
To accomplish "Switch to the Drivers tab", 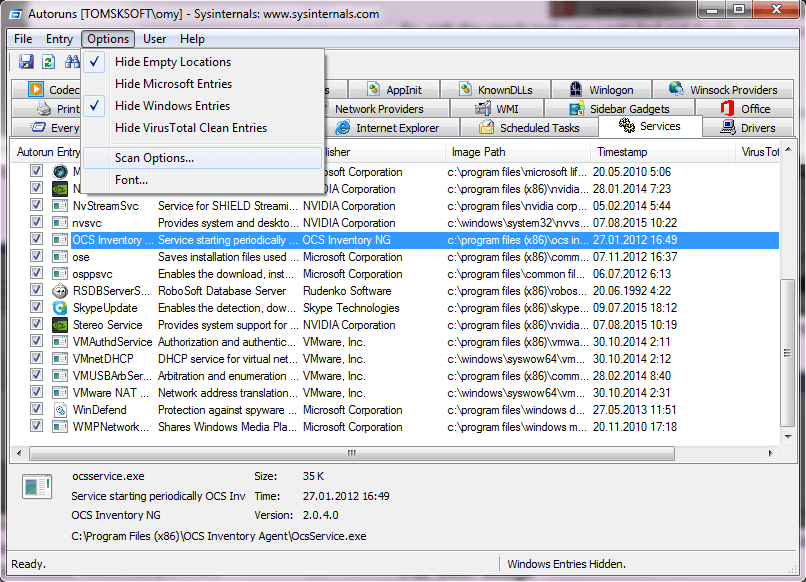I will pos(748,128).
